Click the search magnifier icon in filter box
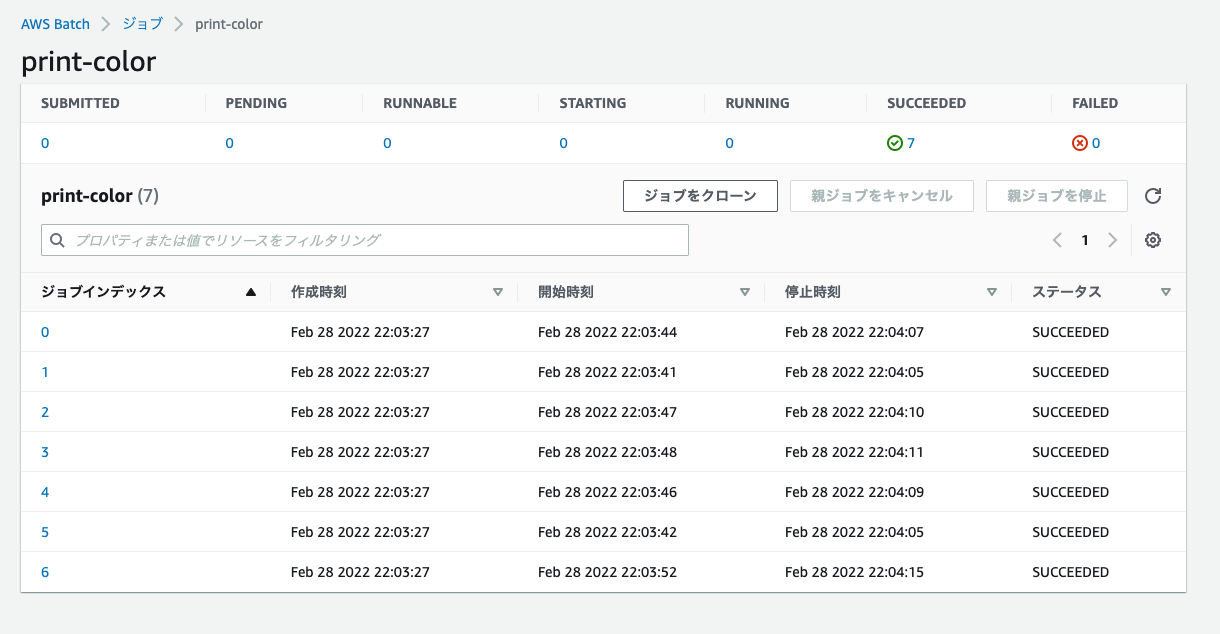The image size is (1220, 634). point(57,240)
